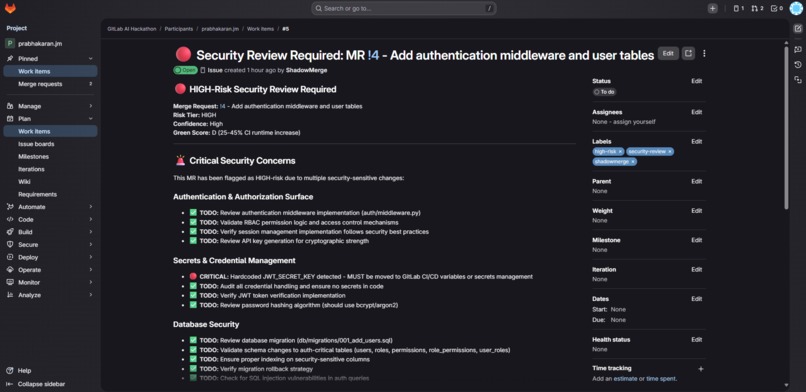Click the Edit button beside title

pyautogui.click(x=668, y=53)
